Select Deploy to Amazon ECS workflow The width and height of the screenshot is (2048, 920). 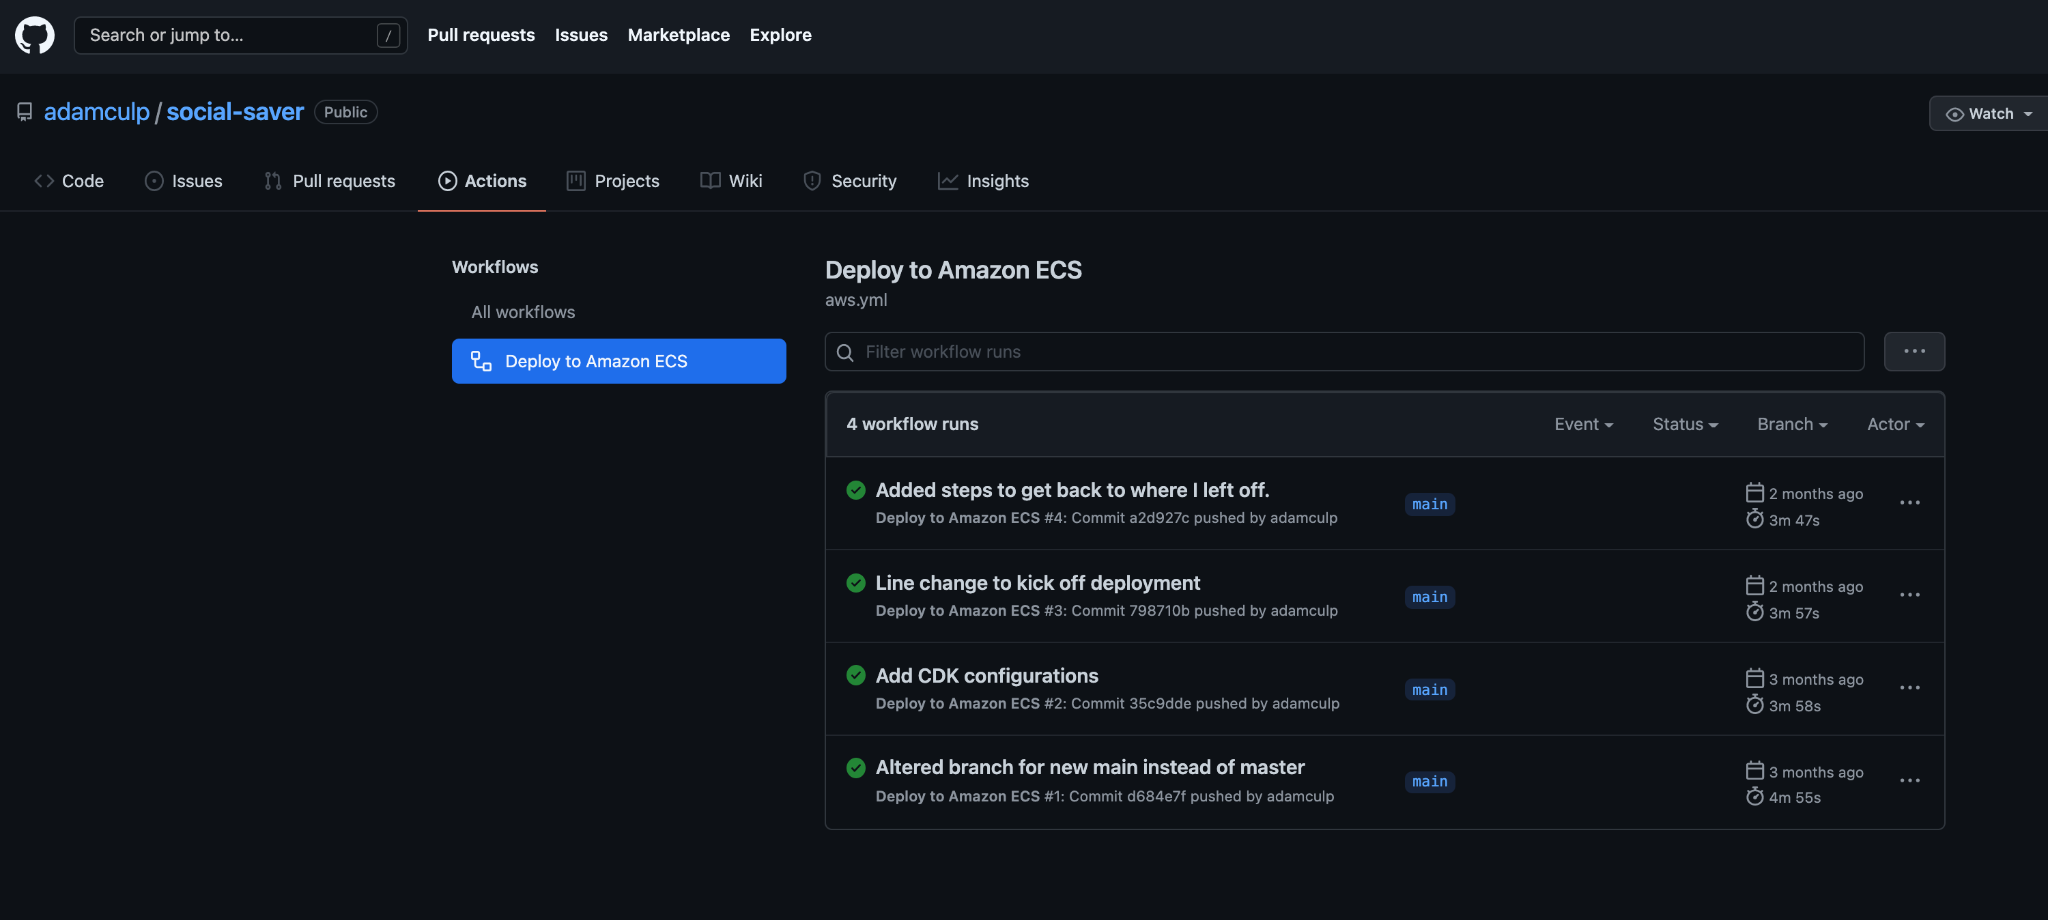click(x=619, y=361)
